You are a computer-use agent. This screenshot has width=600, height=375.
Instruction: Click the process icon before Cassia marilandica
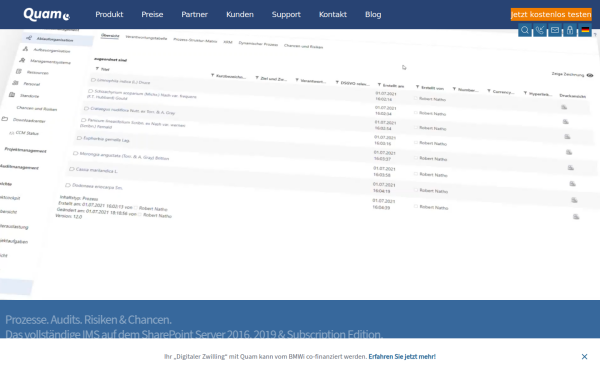pos(72,169)
